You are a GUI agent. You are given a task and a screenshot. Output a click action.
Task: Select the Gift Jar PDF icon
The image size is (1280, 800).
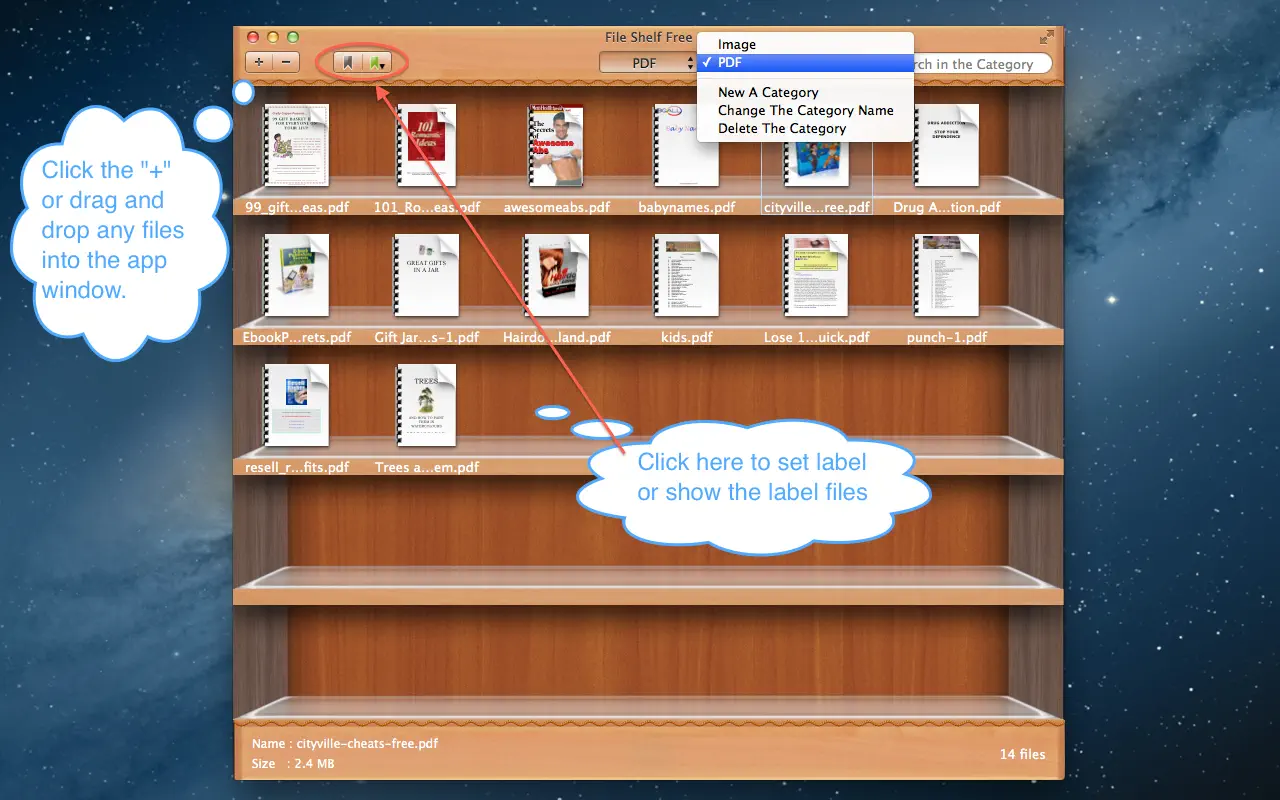(x=426, y=276)
